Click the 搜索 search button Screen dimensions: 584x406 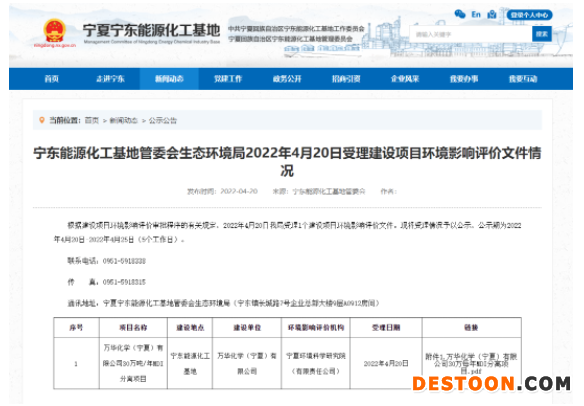[542, 34]
